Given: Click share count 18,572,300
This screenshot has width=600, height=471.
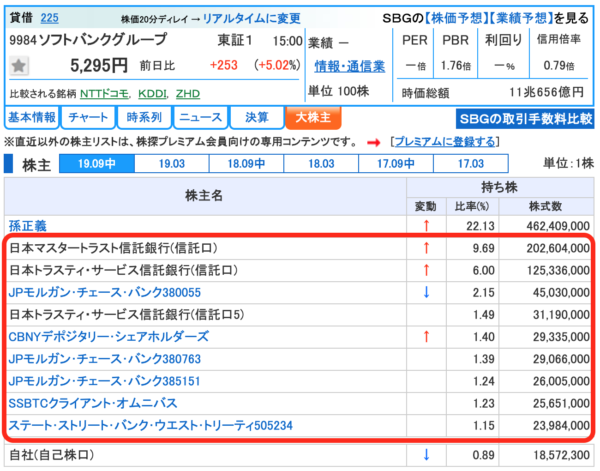Looking at the screenshot, I should click(x=561, y=455).
